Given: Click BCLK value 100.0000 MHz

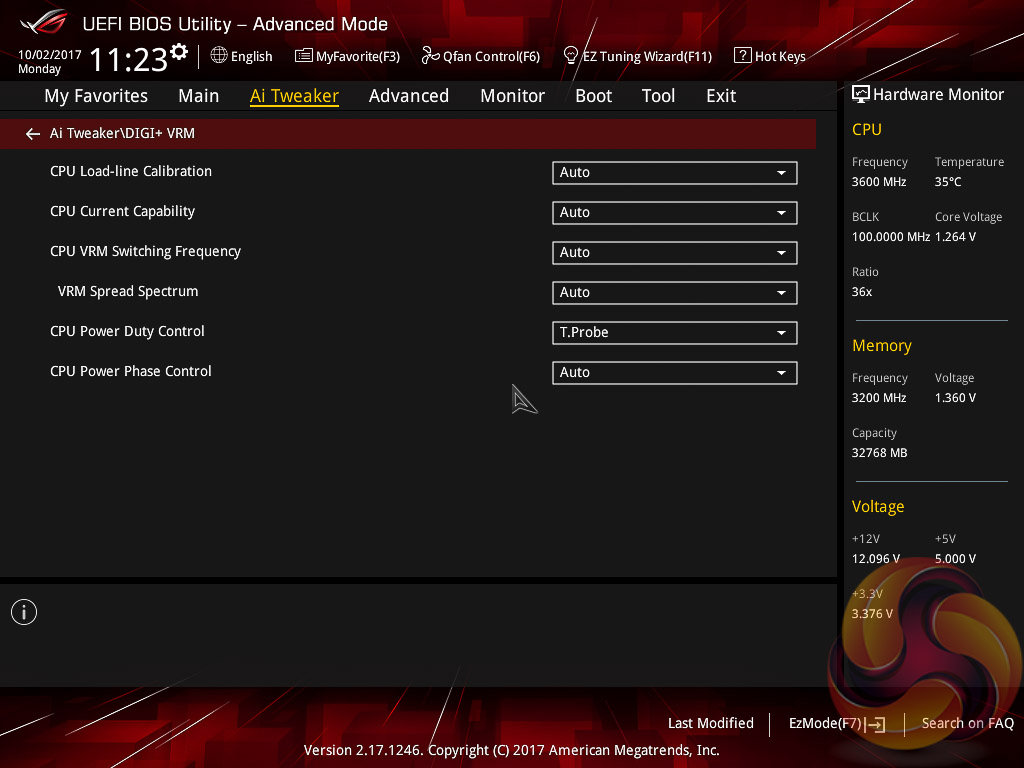Looking at the screenshot, I should [891, 237].
